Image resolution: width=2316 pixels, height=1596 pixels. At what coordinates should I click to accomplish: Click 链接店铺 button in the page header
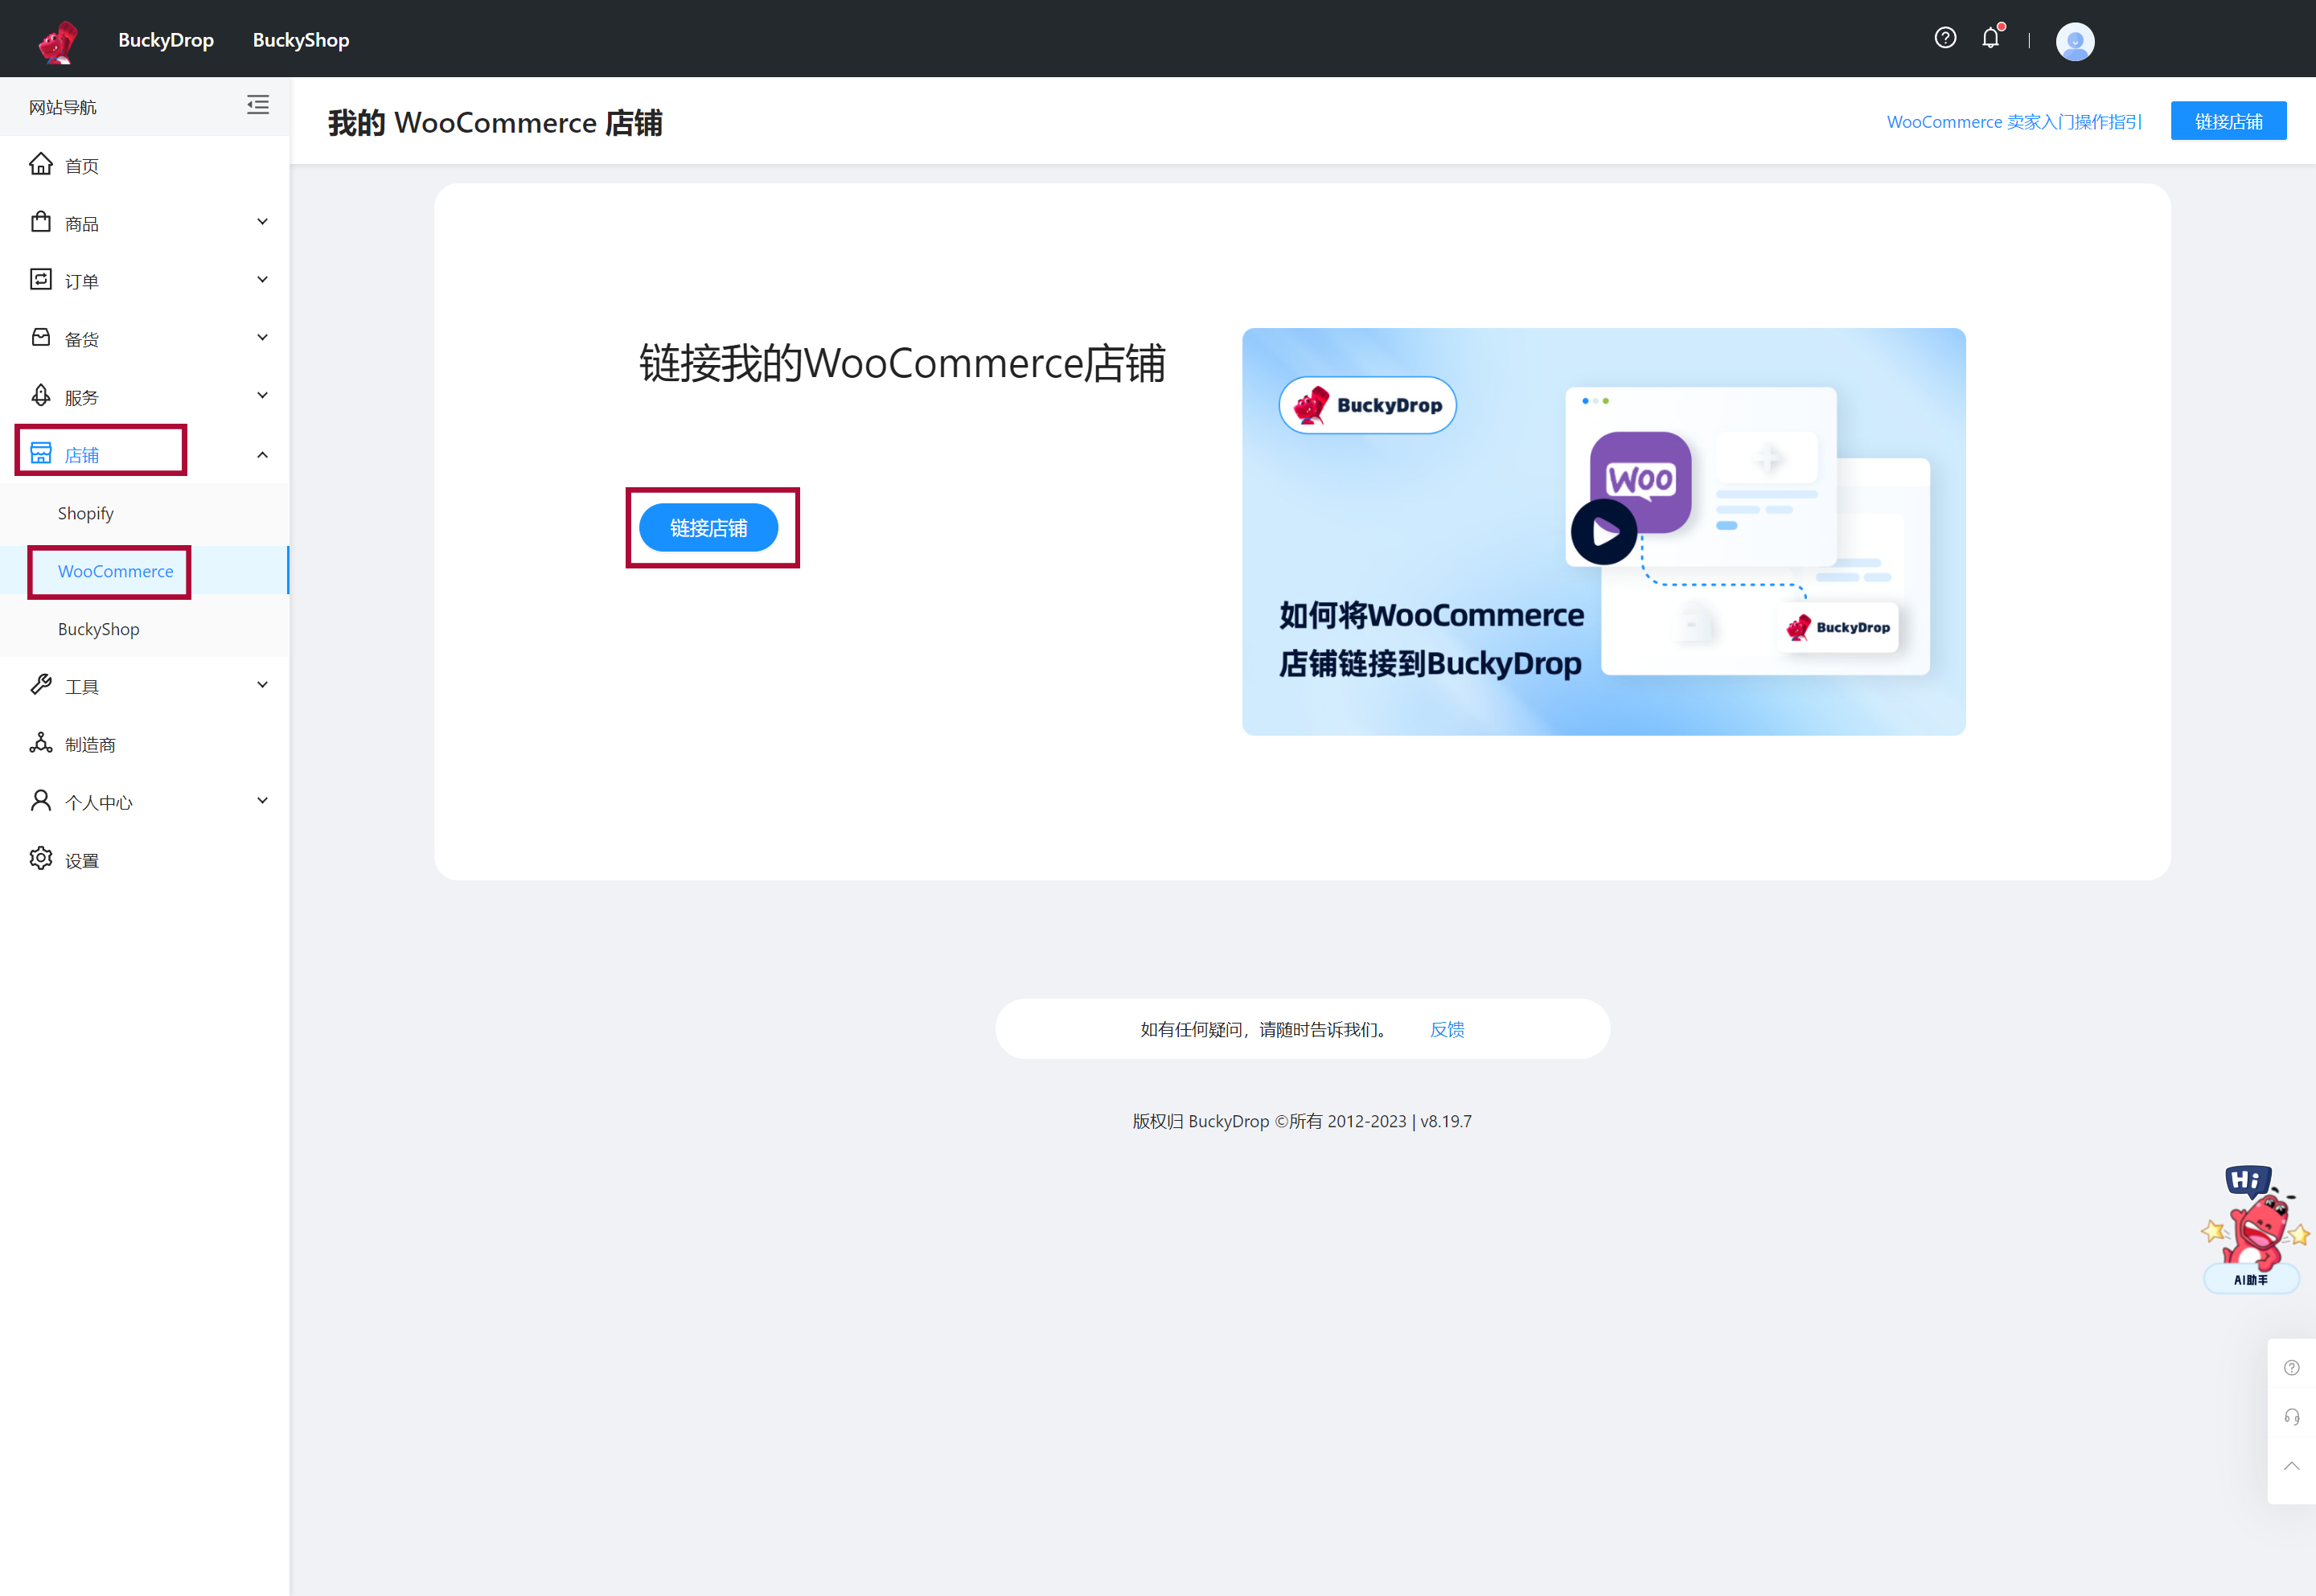point(2228,121)
